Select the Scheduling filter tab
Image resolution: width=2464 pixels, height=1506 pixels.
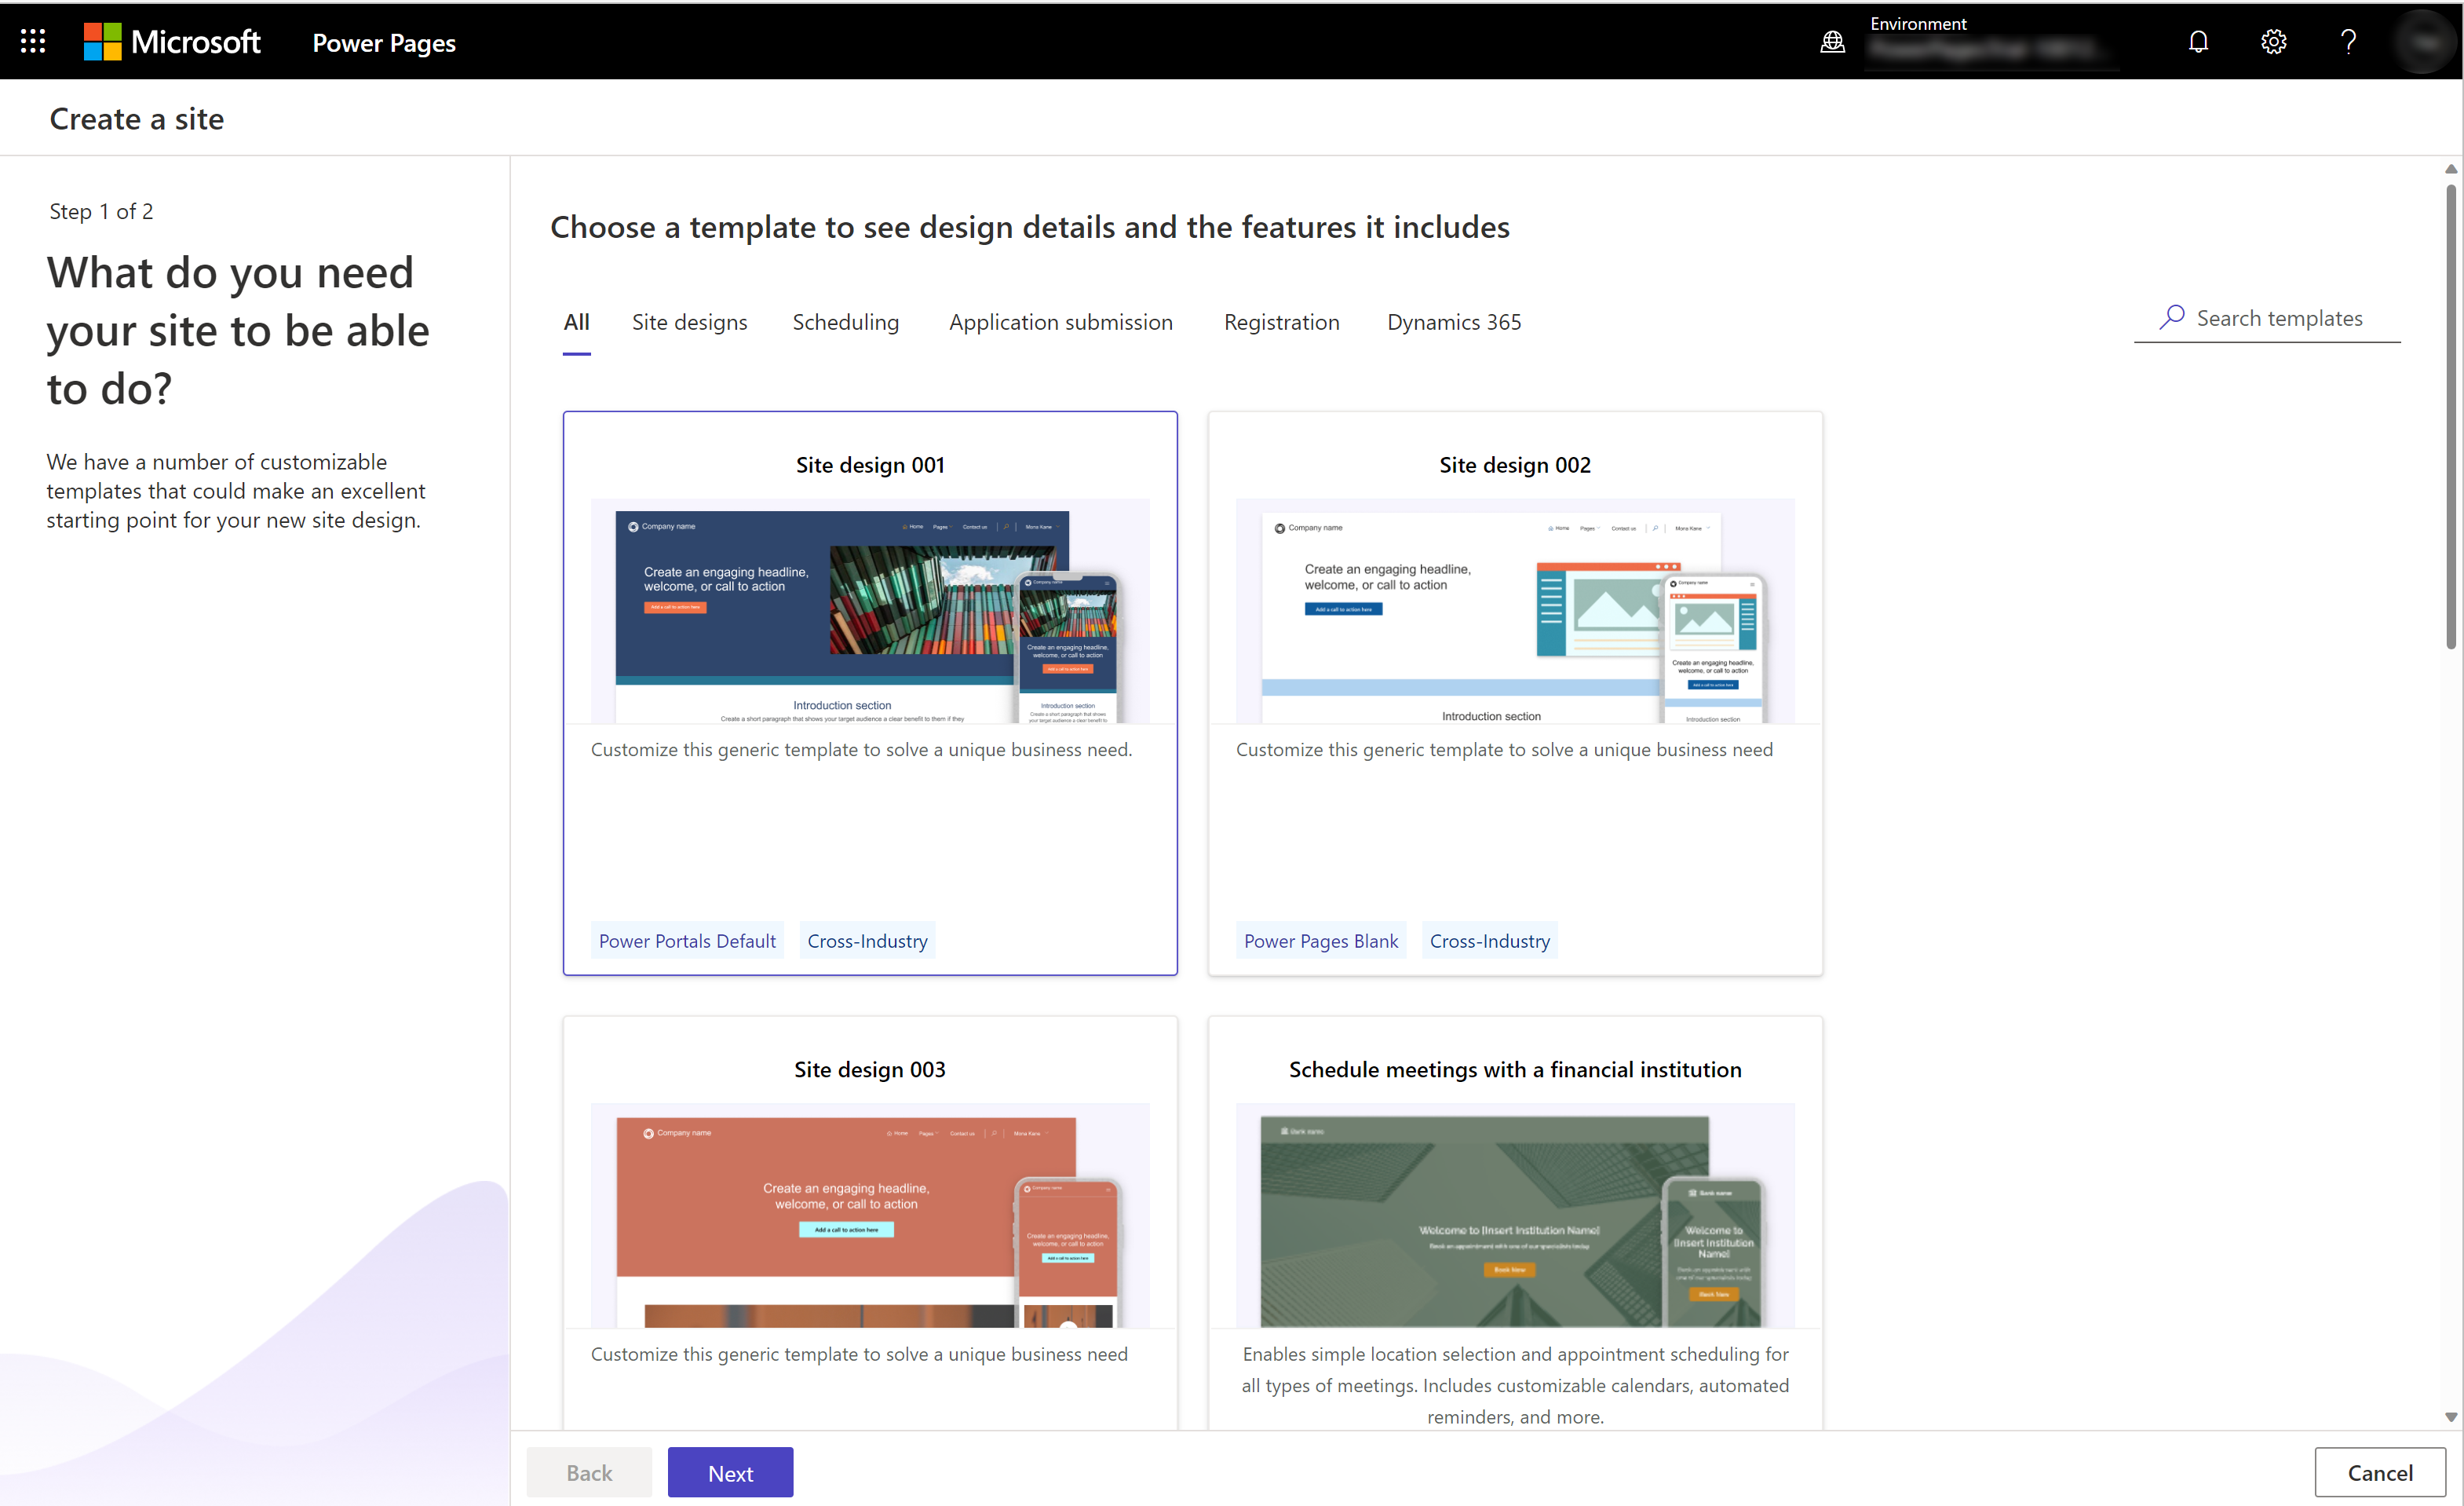846,320
